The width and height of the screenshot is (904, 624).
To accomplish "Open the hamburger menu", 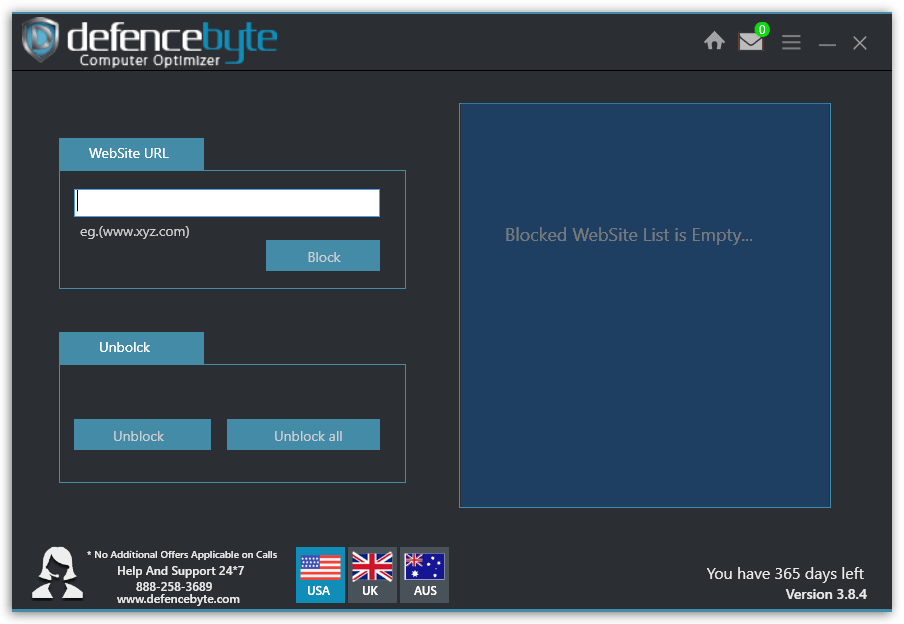I will click(791, 42).
